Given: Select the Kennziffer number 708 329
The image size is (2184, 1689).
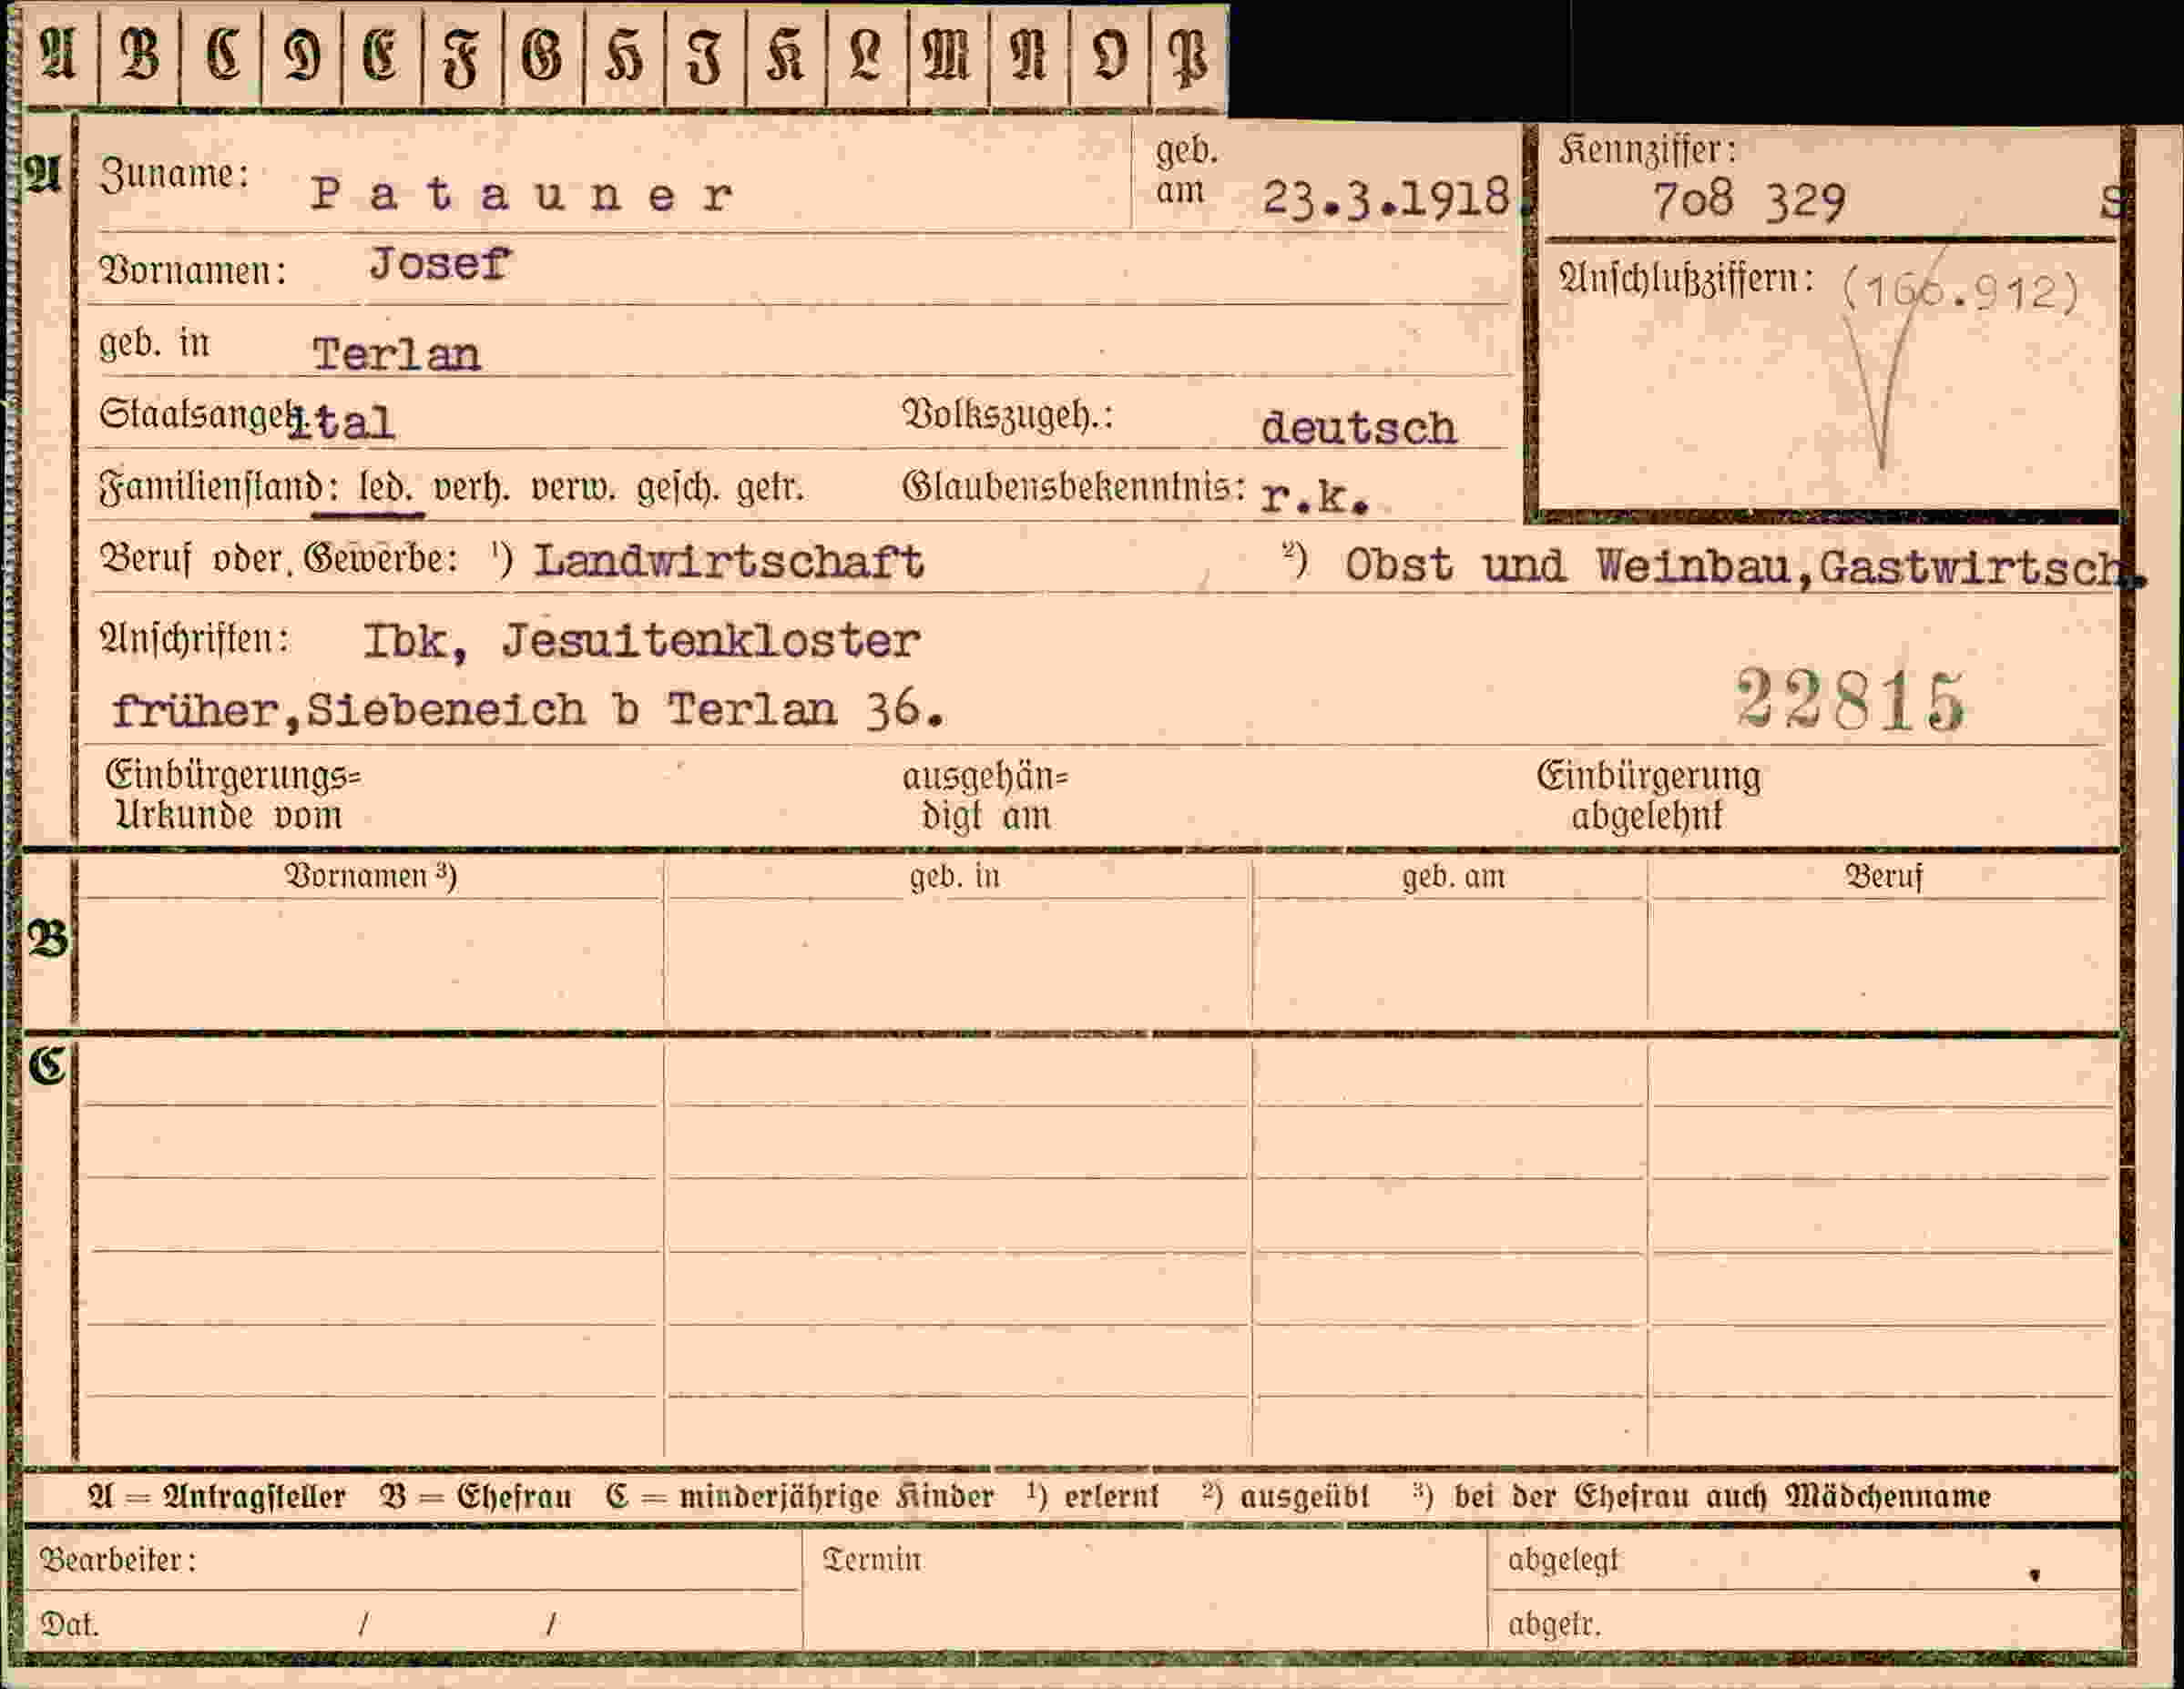Looking at the screenshot, I should tap(1748, 201).
